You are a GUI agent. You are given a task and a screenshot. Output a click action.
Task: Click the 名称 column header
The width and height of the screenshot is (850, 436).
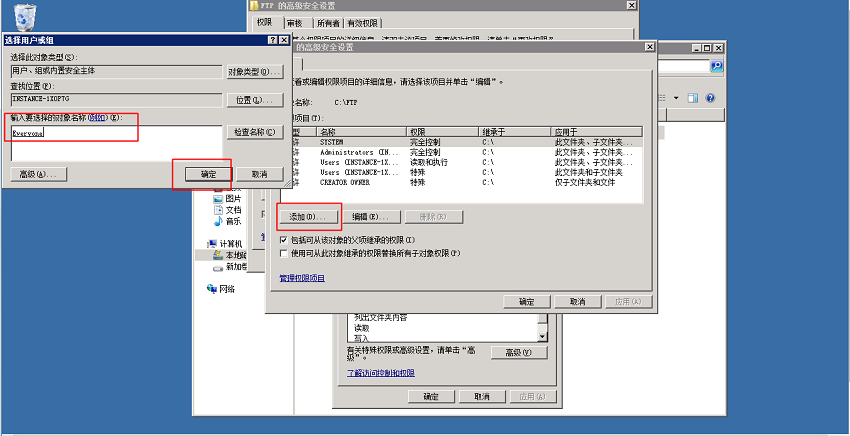click(x=361, y=132)
